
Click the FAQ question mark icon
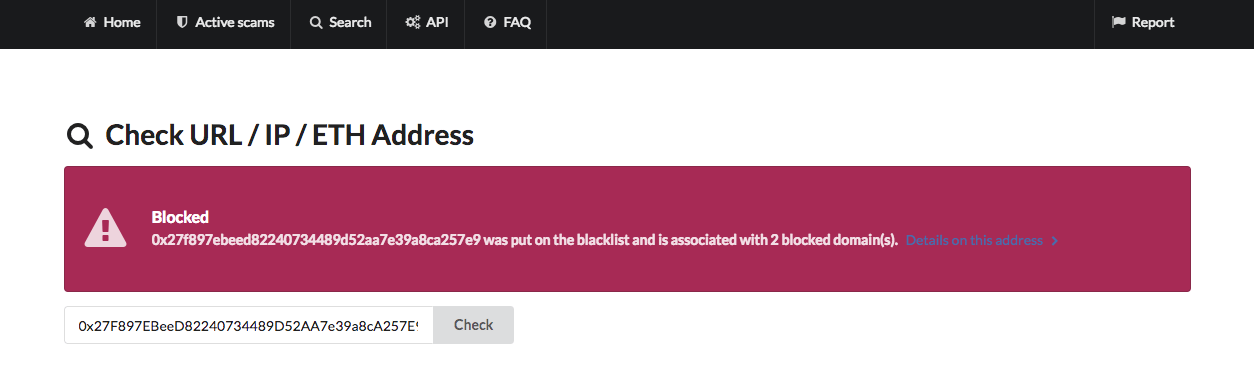click(490, 22)
